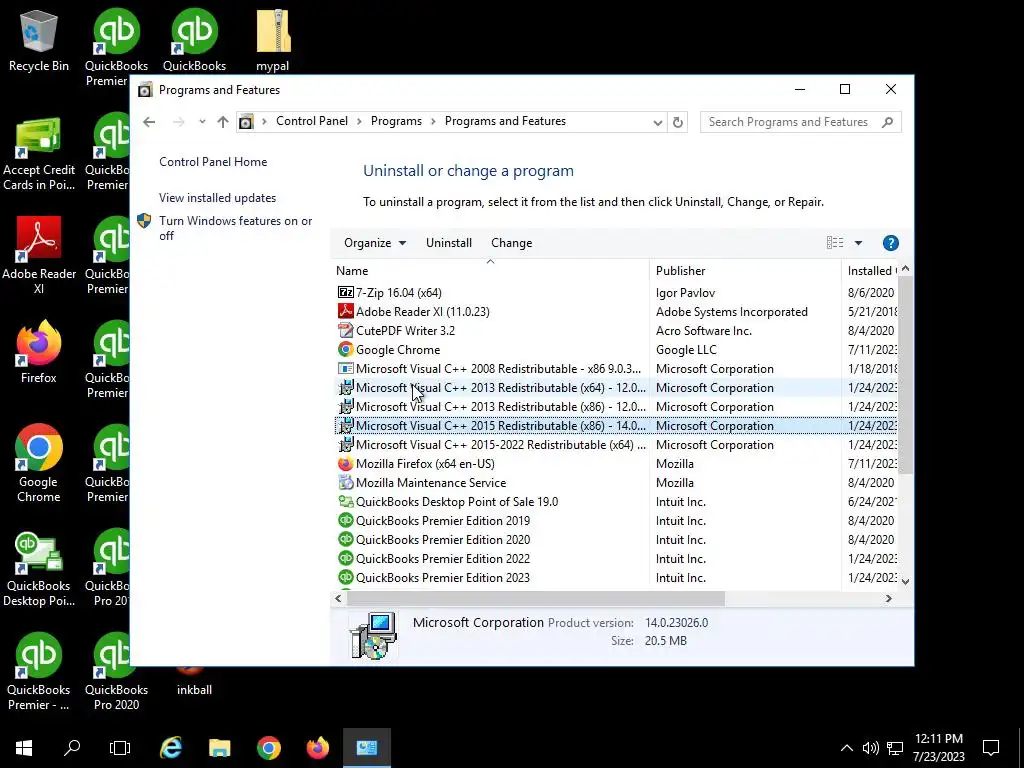Click Uninstall in the toolbar
The image size is (1024, 768).
pyautogui.click(x=449, y=243)
